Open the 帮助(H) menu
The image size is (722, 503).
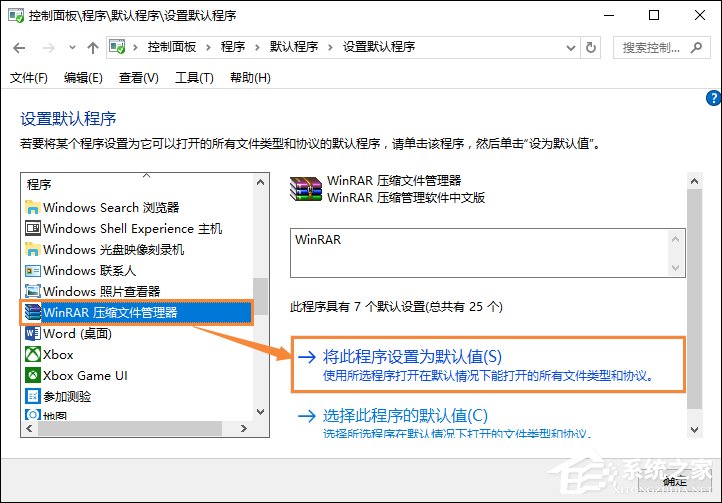[x=250, y=77]
